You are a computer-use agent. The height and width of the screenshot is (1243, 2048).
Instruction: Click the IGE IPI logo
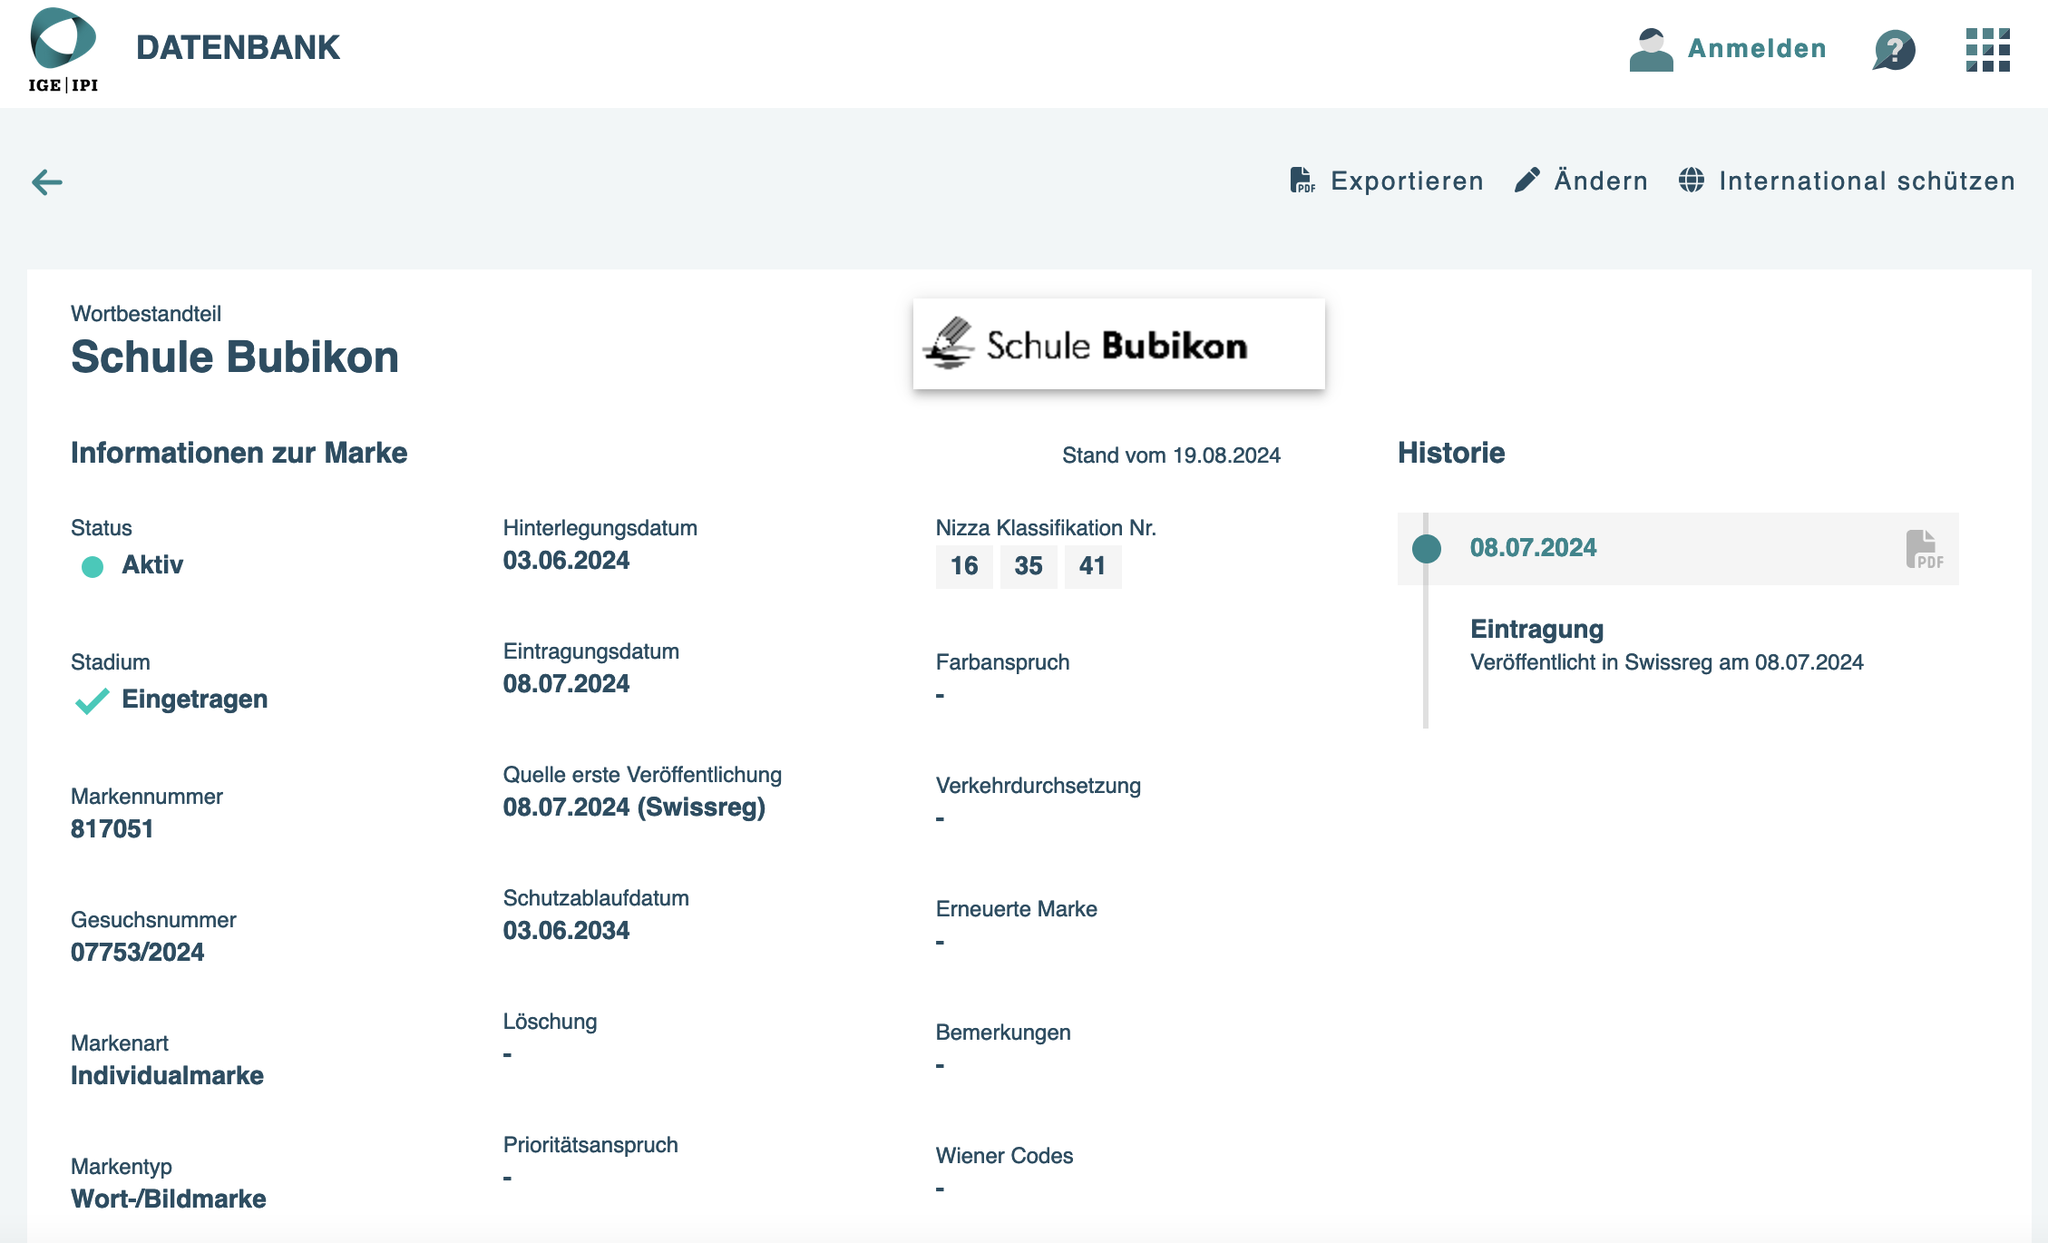pos(63,50)
